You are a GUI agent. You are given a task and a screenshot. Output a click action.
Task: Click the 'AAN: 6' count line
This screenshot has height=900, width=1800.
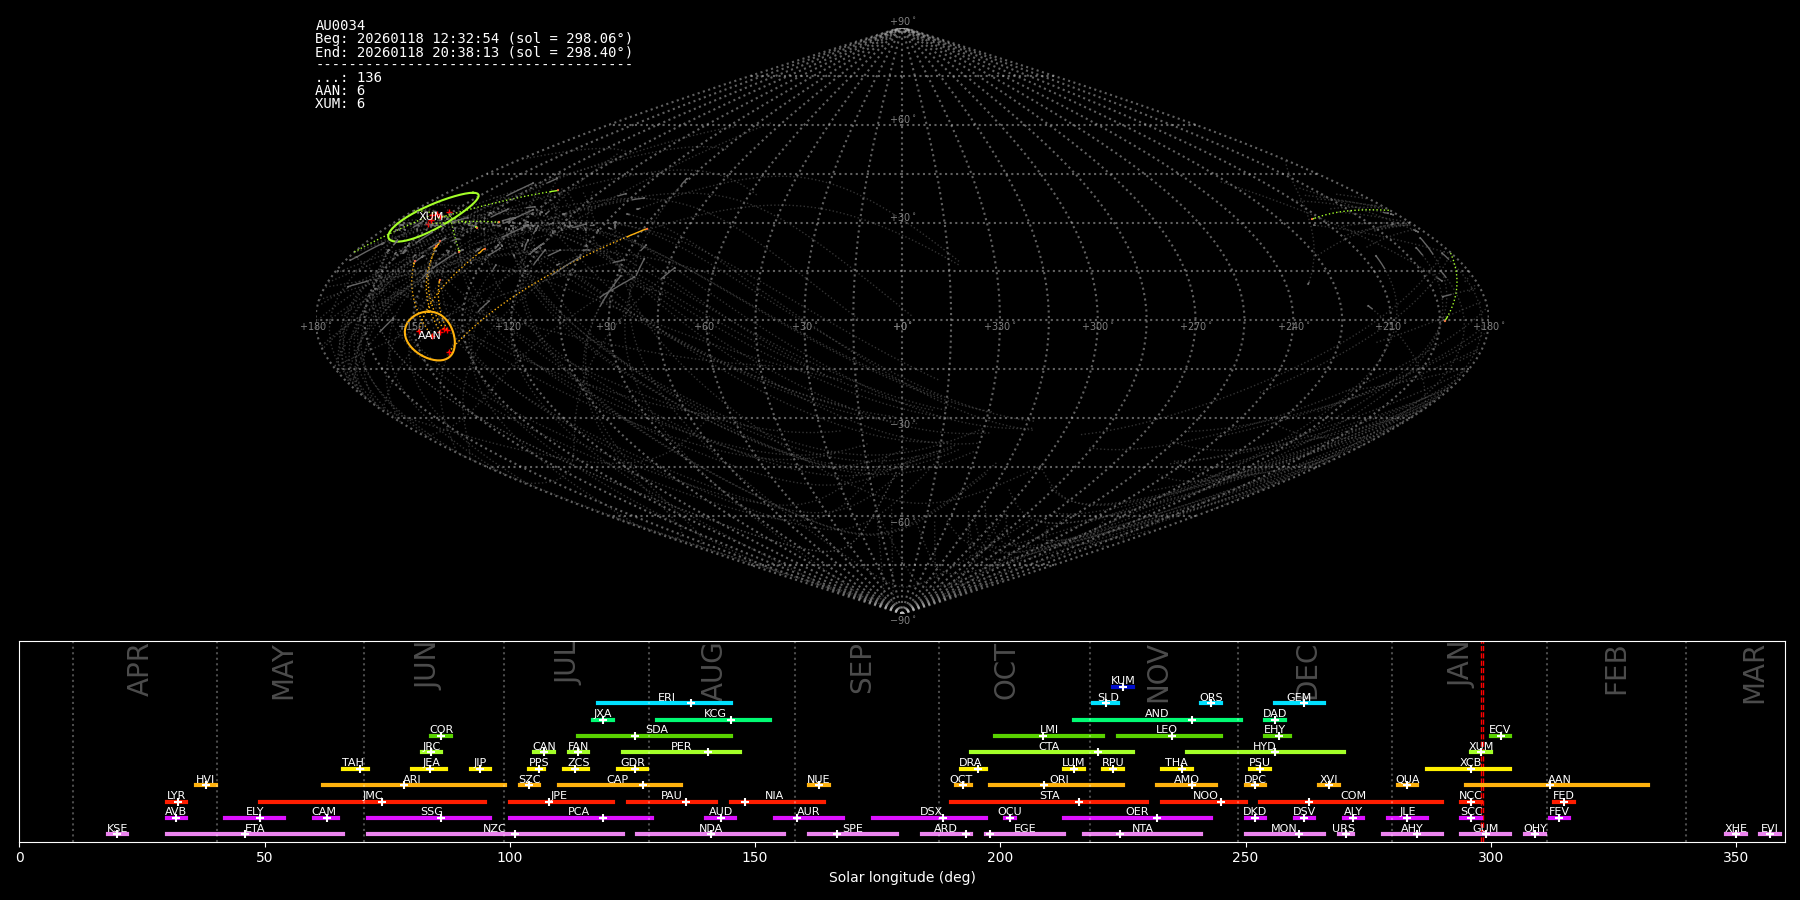(340, 91)
